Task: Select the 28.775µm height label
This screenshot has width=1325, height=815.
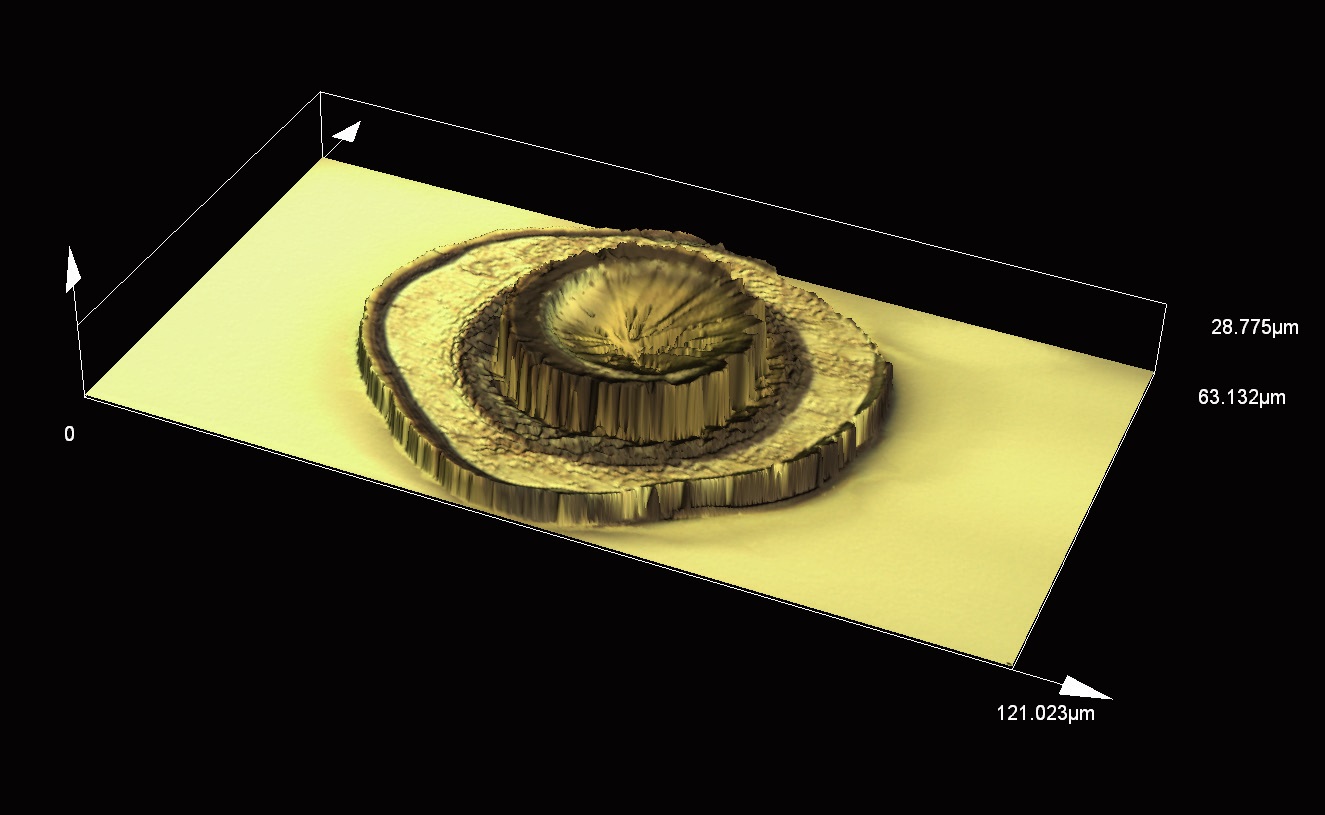Action: [1254, 327]
